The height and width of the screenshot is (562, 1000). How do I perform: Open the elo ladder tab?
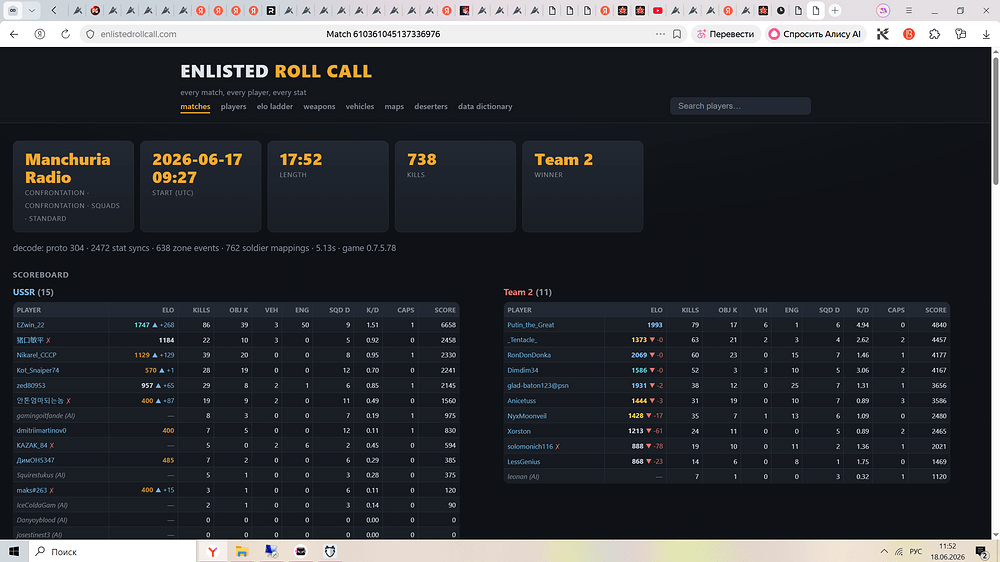click(275, 107)
